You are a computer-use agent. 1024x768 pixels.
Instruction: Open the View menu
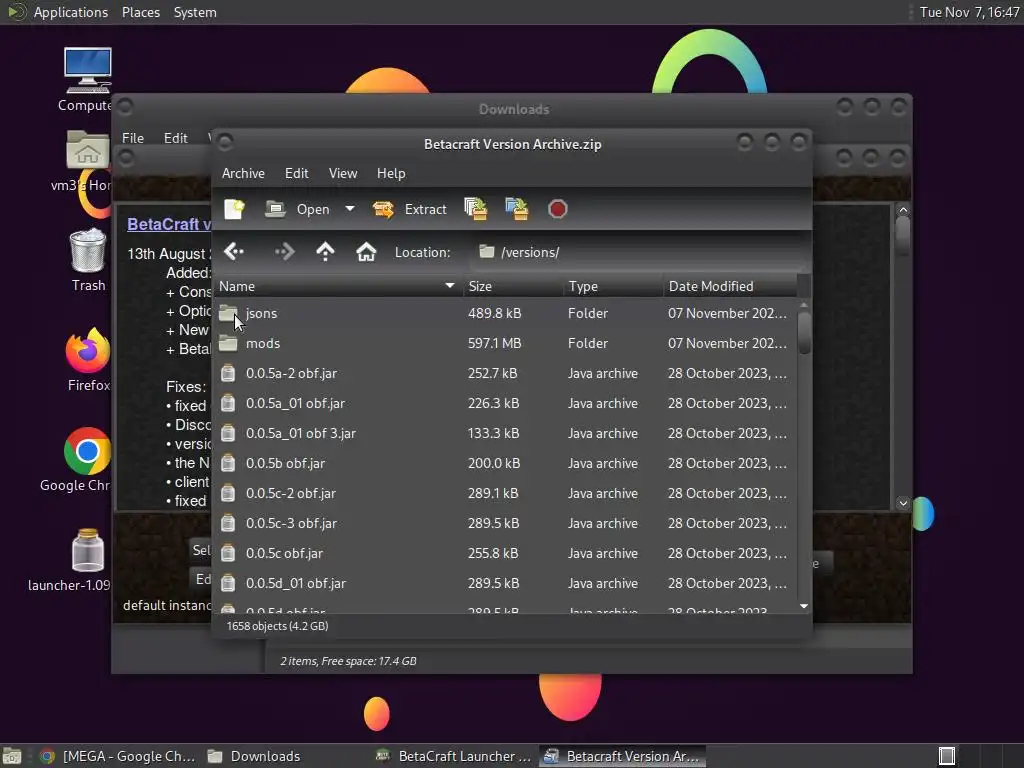343,173
